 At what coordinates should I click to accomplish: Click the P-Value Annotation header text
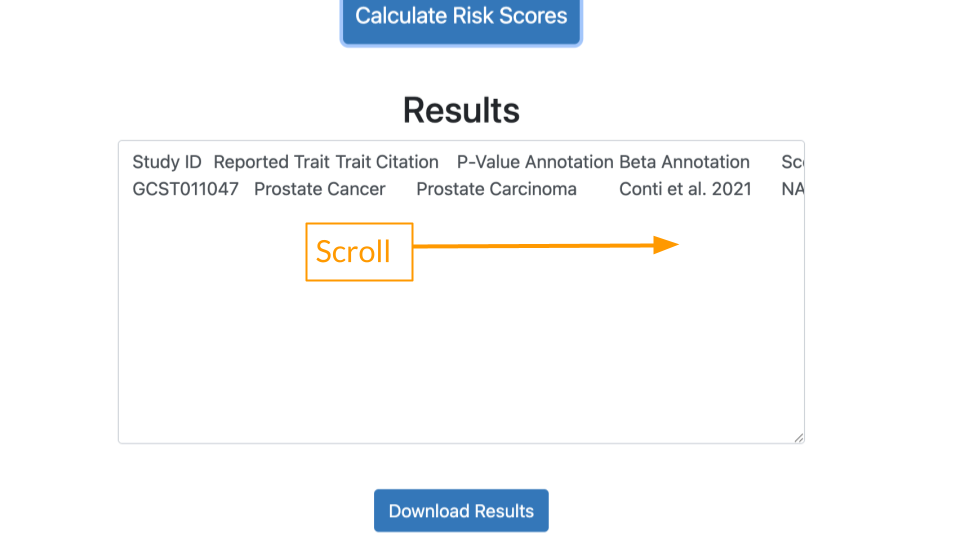pos(535,162)
